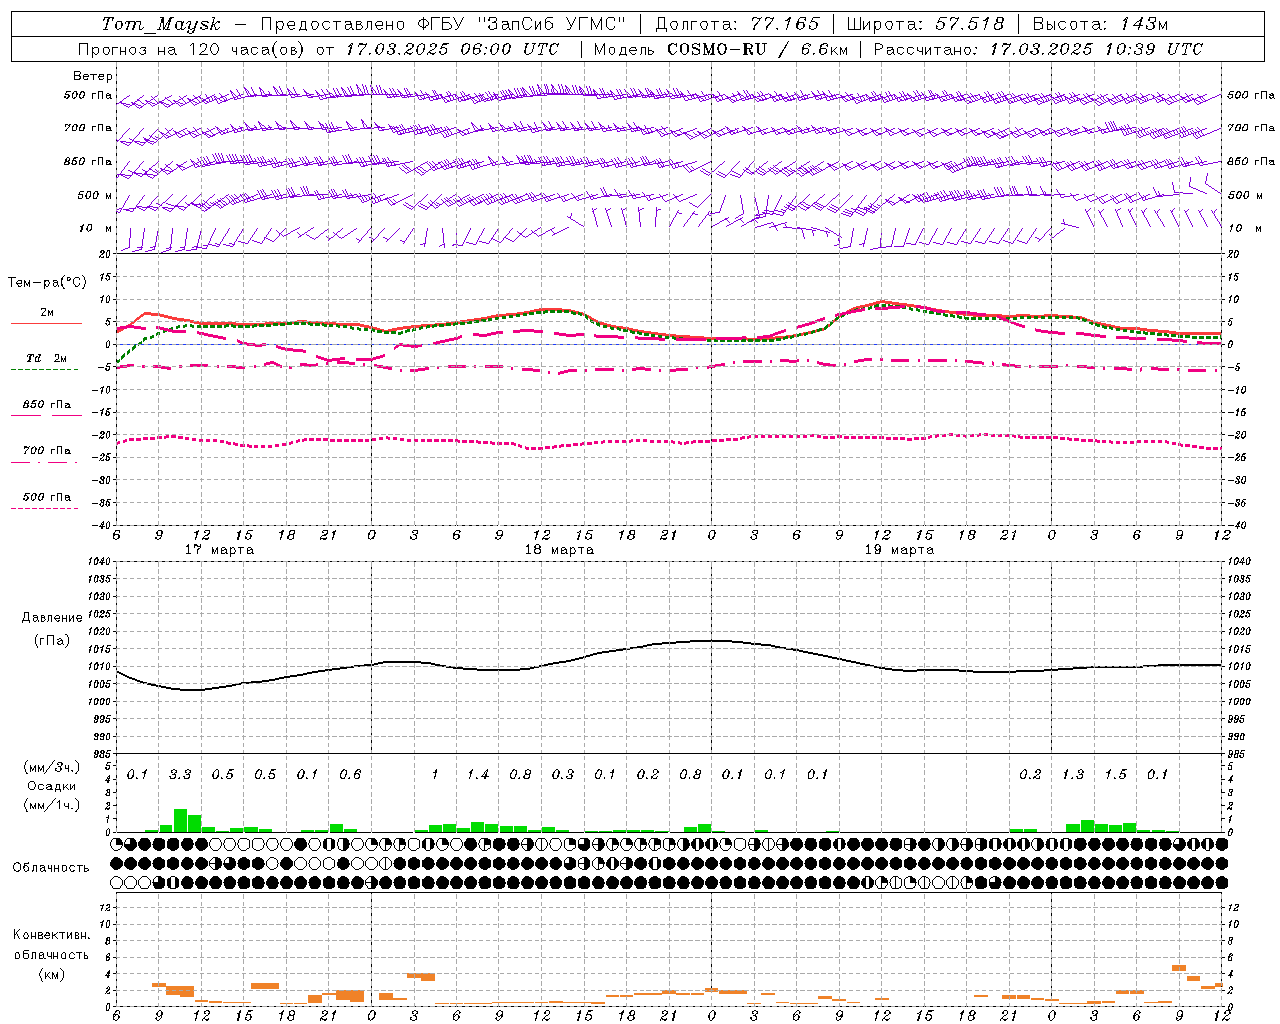Click the "Конвективн." convective cloud label
The height and width of the screenshot is (1024, 1280).
click(x=51, y=935)
